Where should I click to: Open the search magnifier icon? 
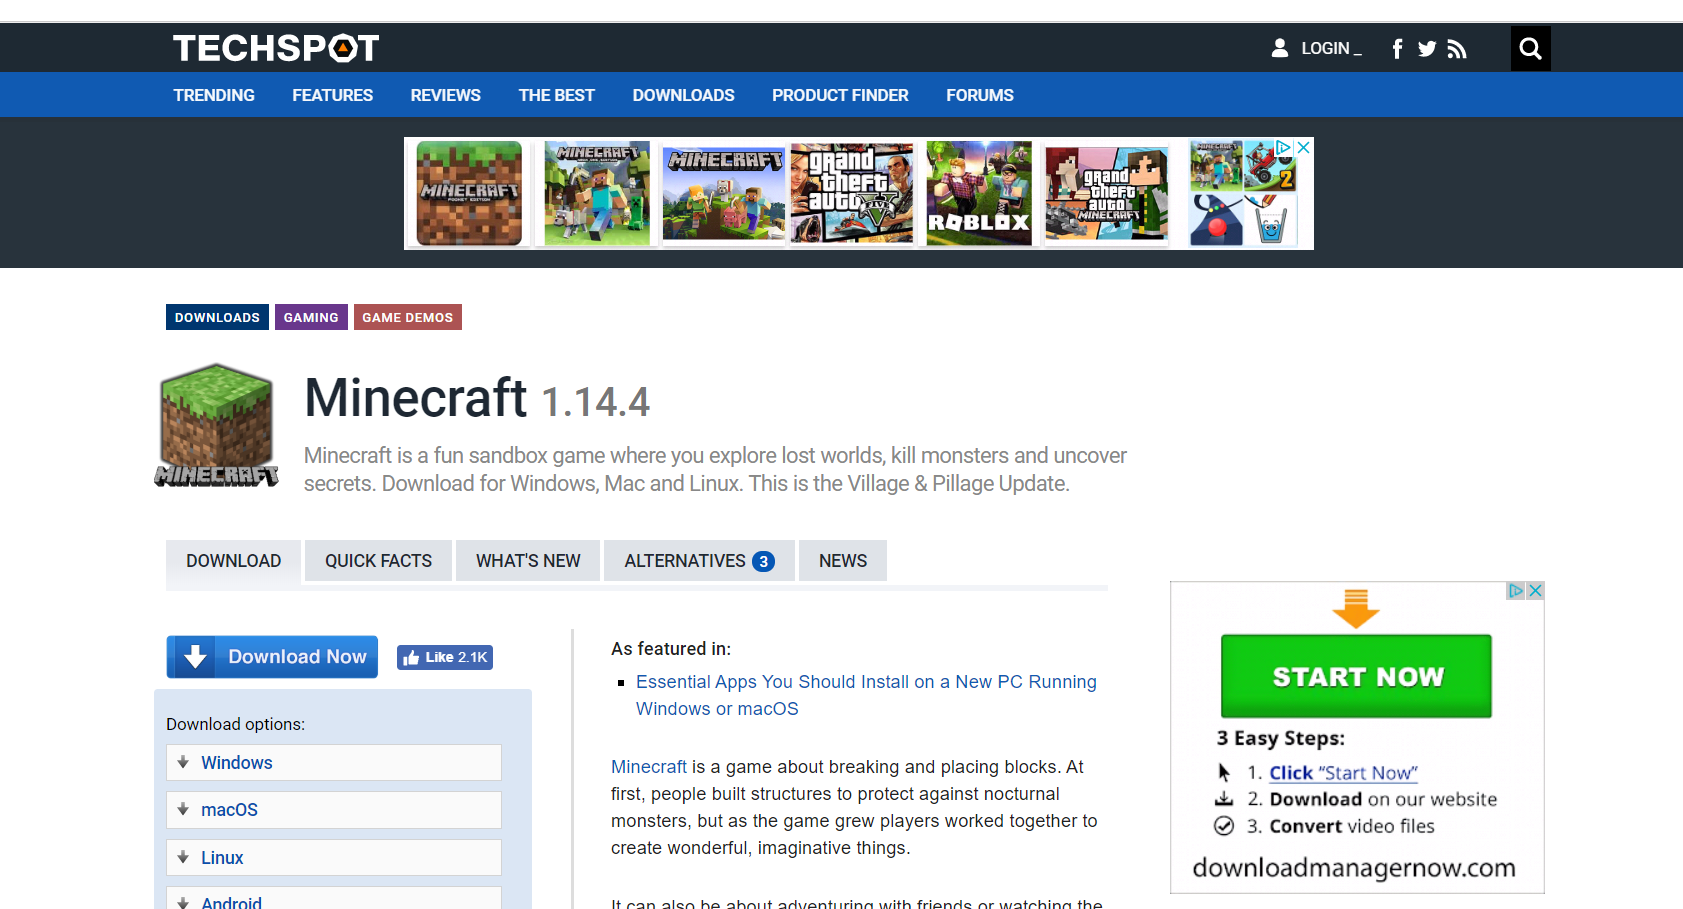(x=1530, y=48)
